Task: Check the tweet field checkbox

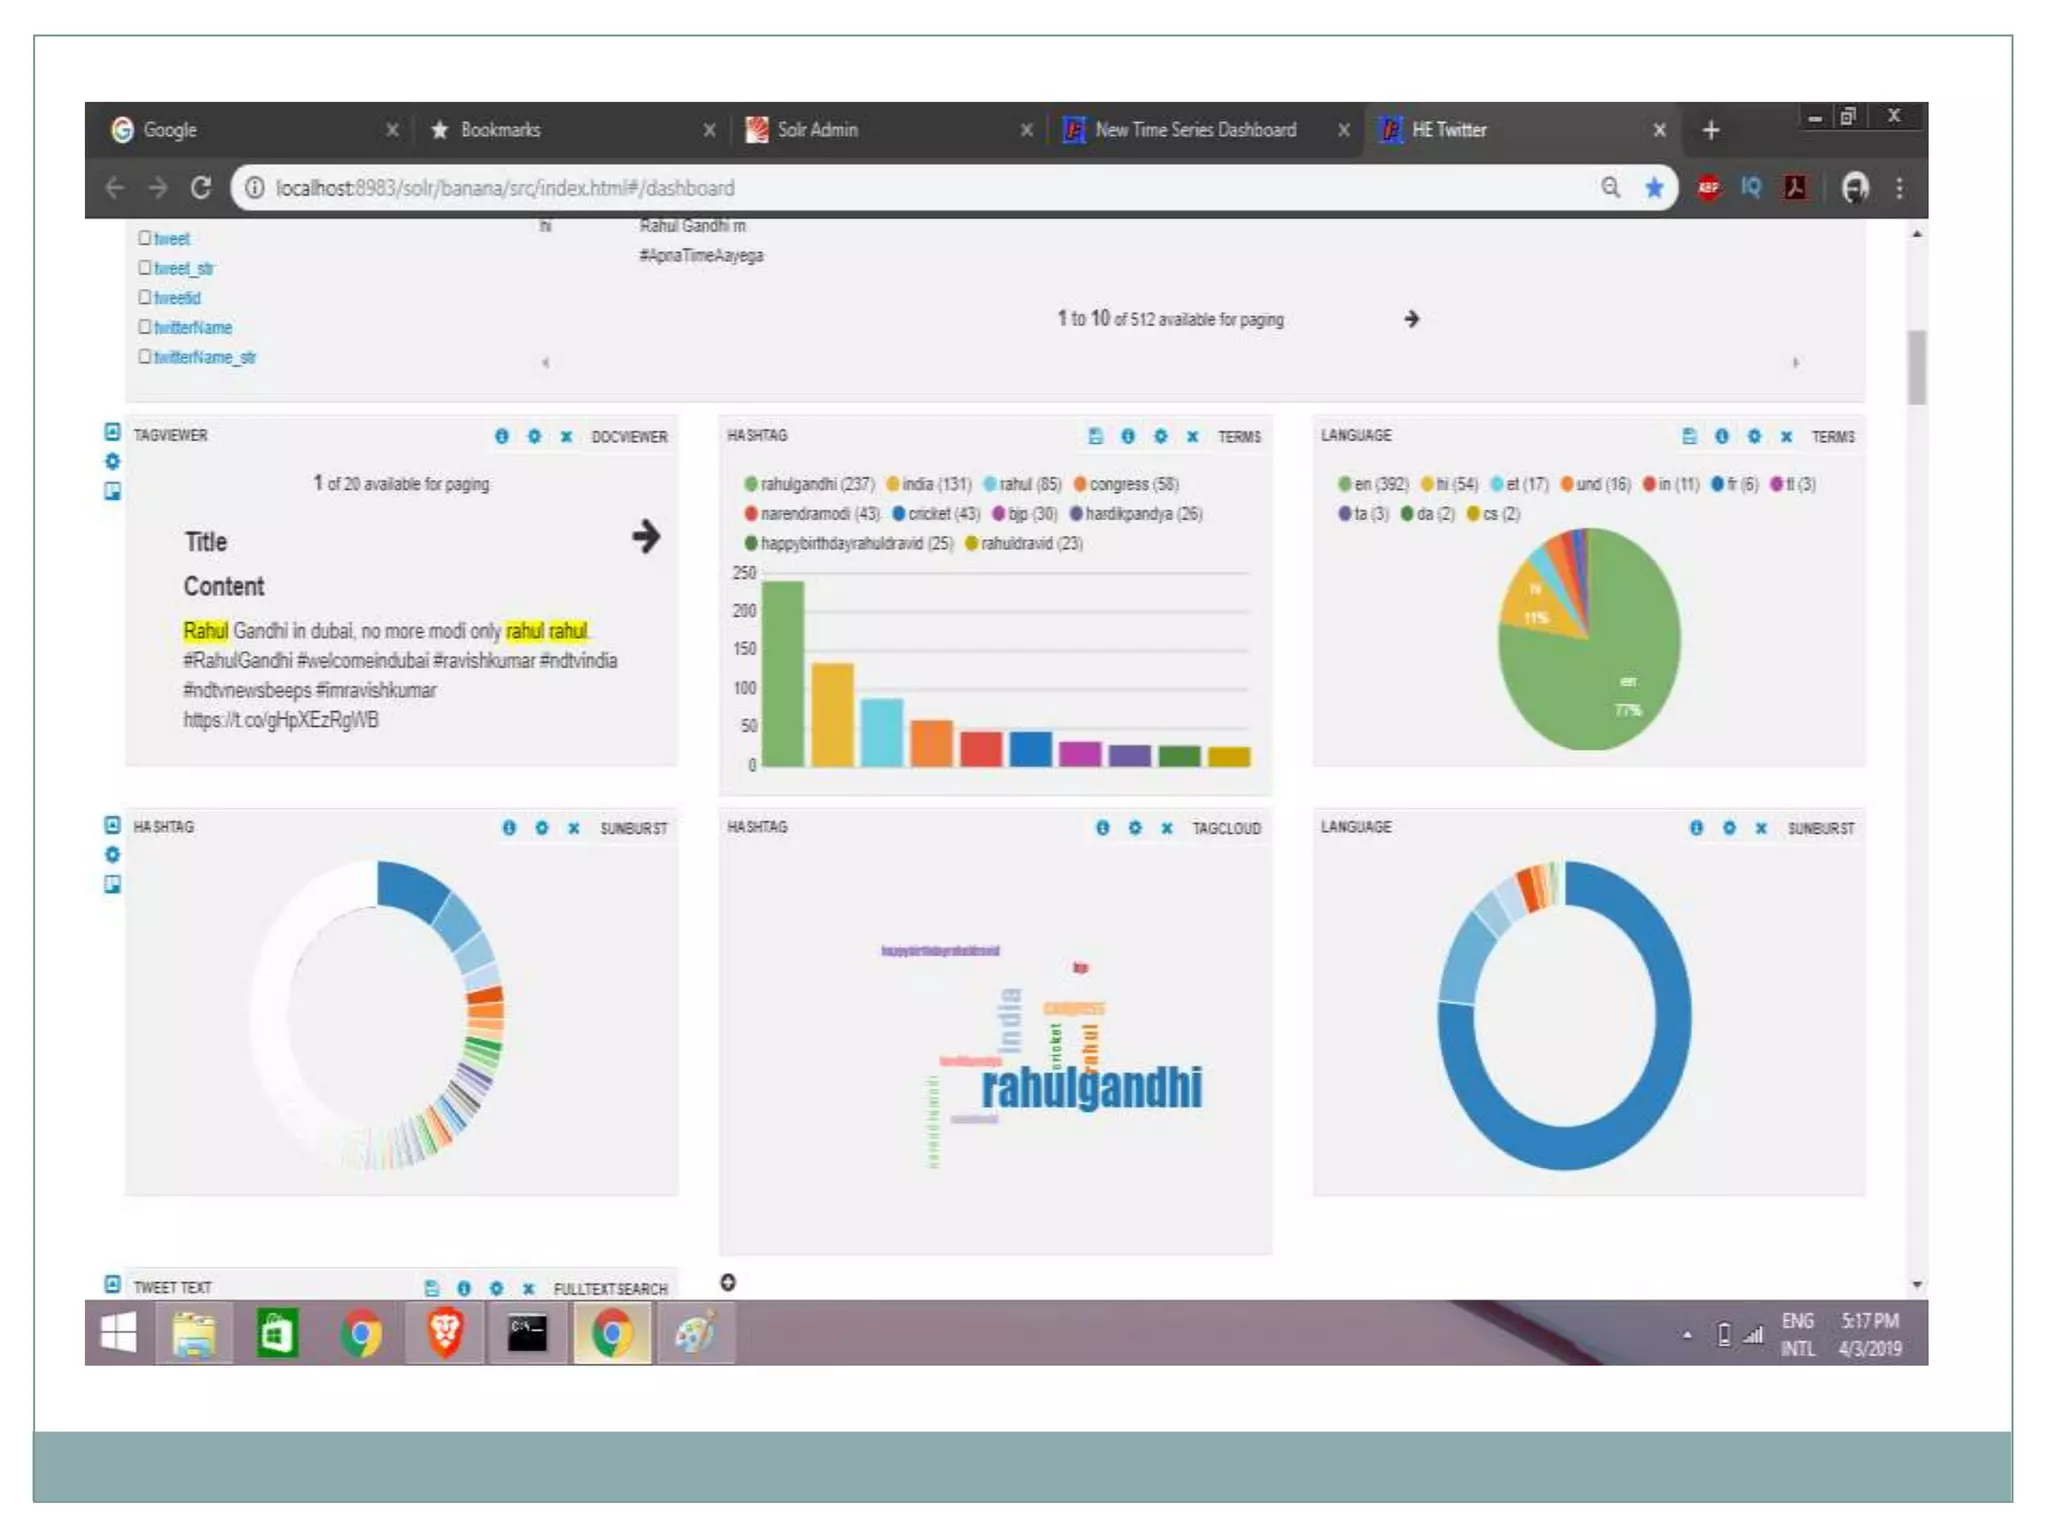Action: (x=145, y=238)
